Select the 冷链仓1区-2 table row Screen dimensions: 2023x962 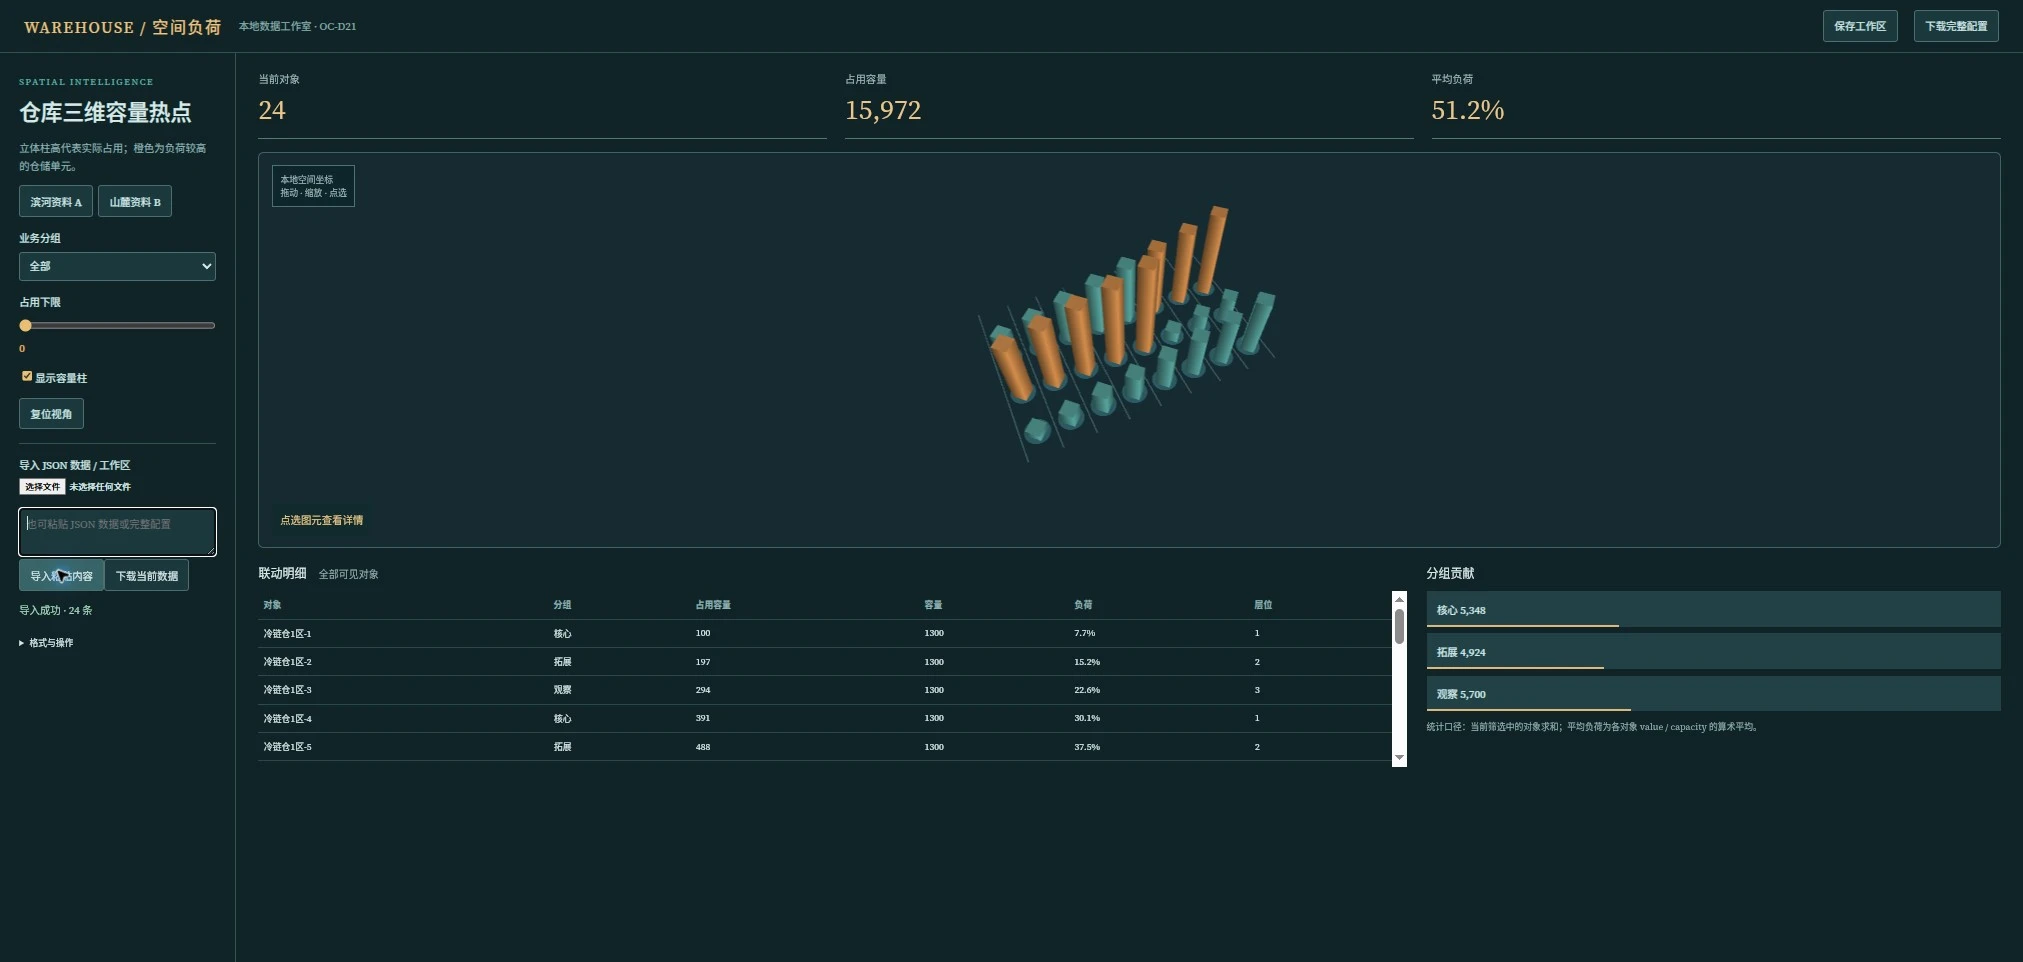tap(825, 662)
